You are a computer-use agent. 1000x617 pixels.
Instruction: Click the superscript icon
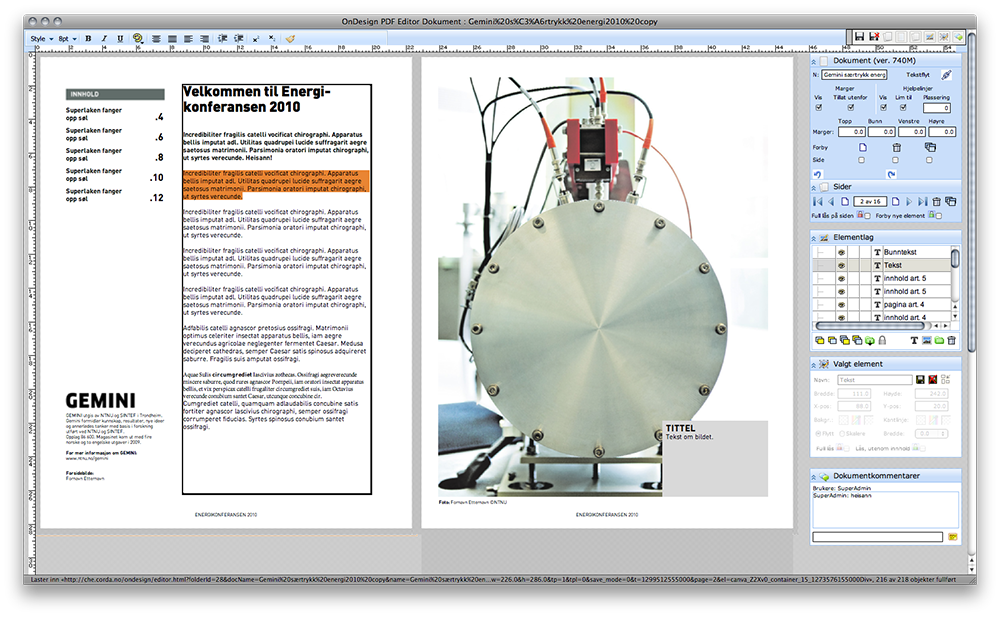(256, 38)
